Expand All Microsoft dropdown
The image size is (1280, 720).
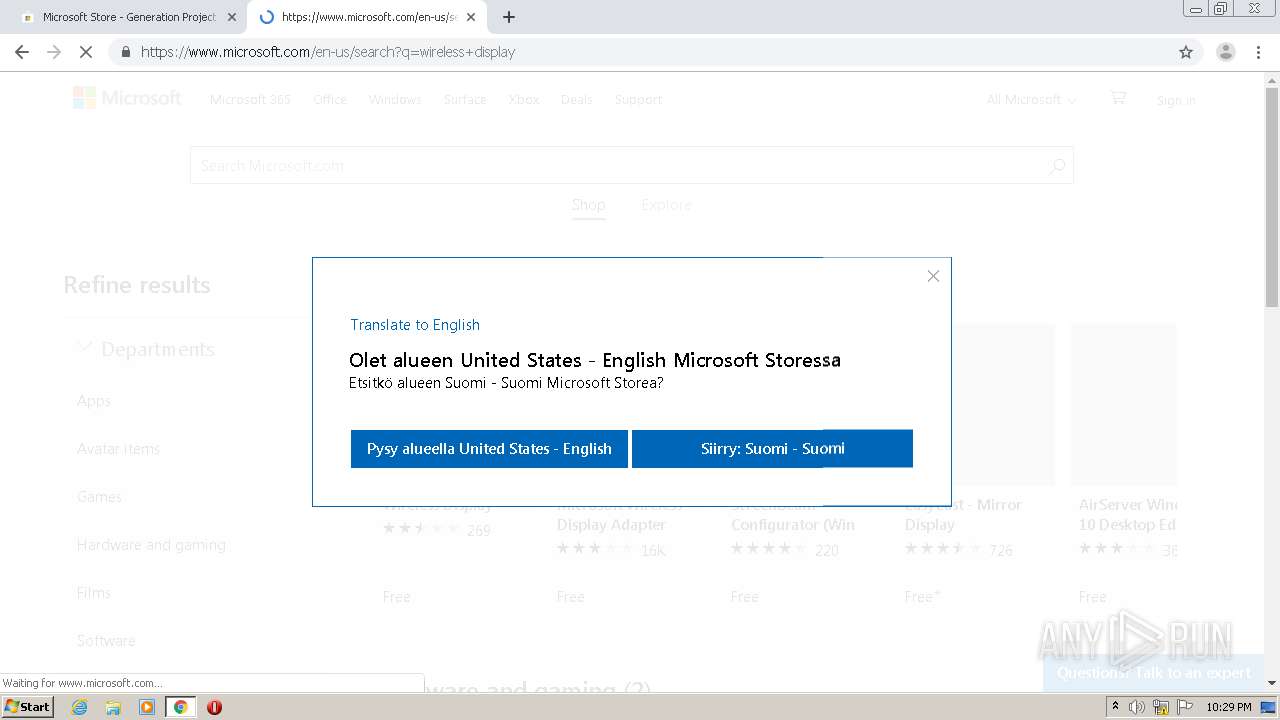[1031, 99]
